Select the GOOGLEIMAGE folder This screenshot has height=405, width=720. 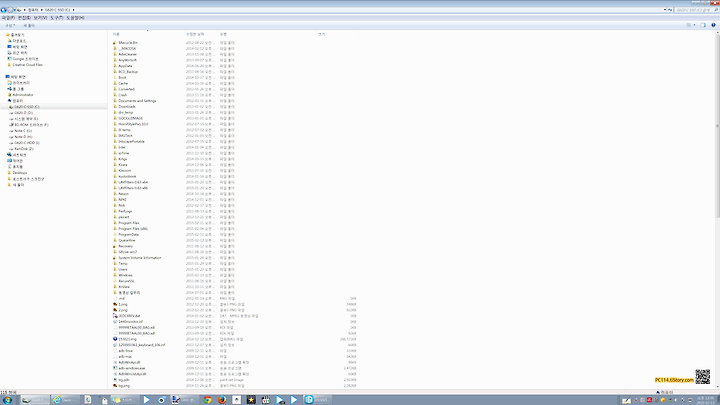[x=130, y=118]
